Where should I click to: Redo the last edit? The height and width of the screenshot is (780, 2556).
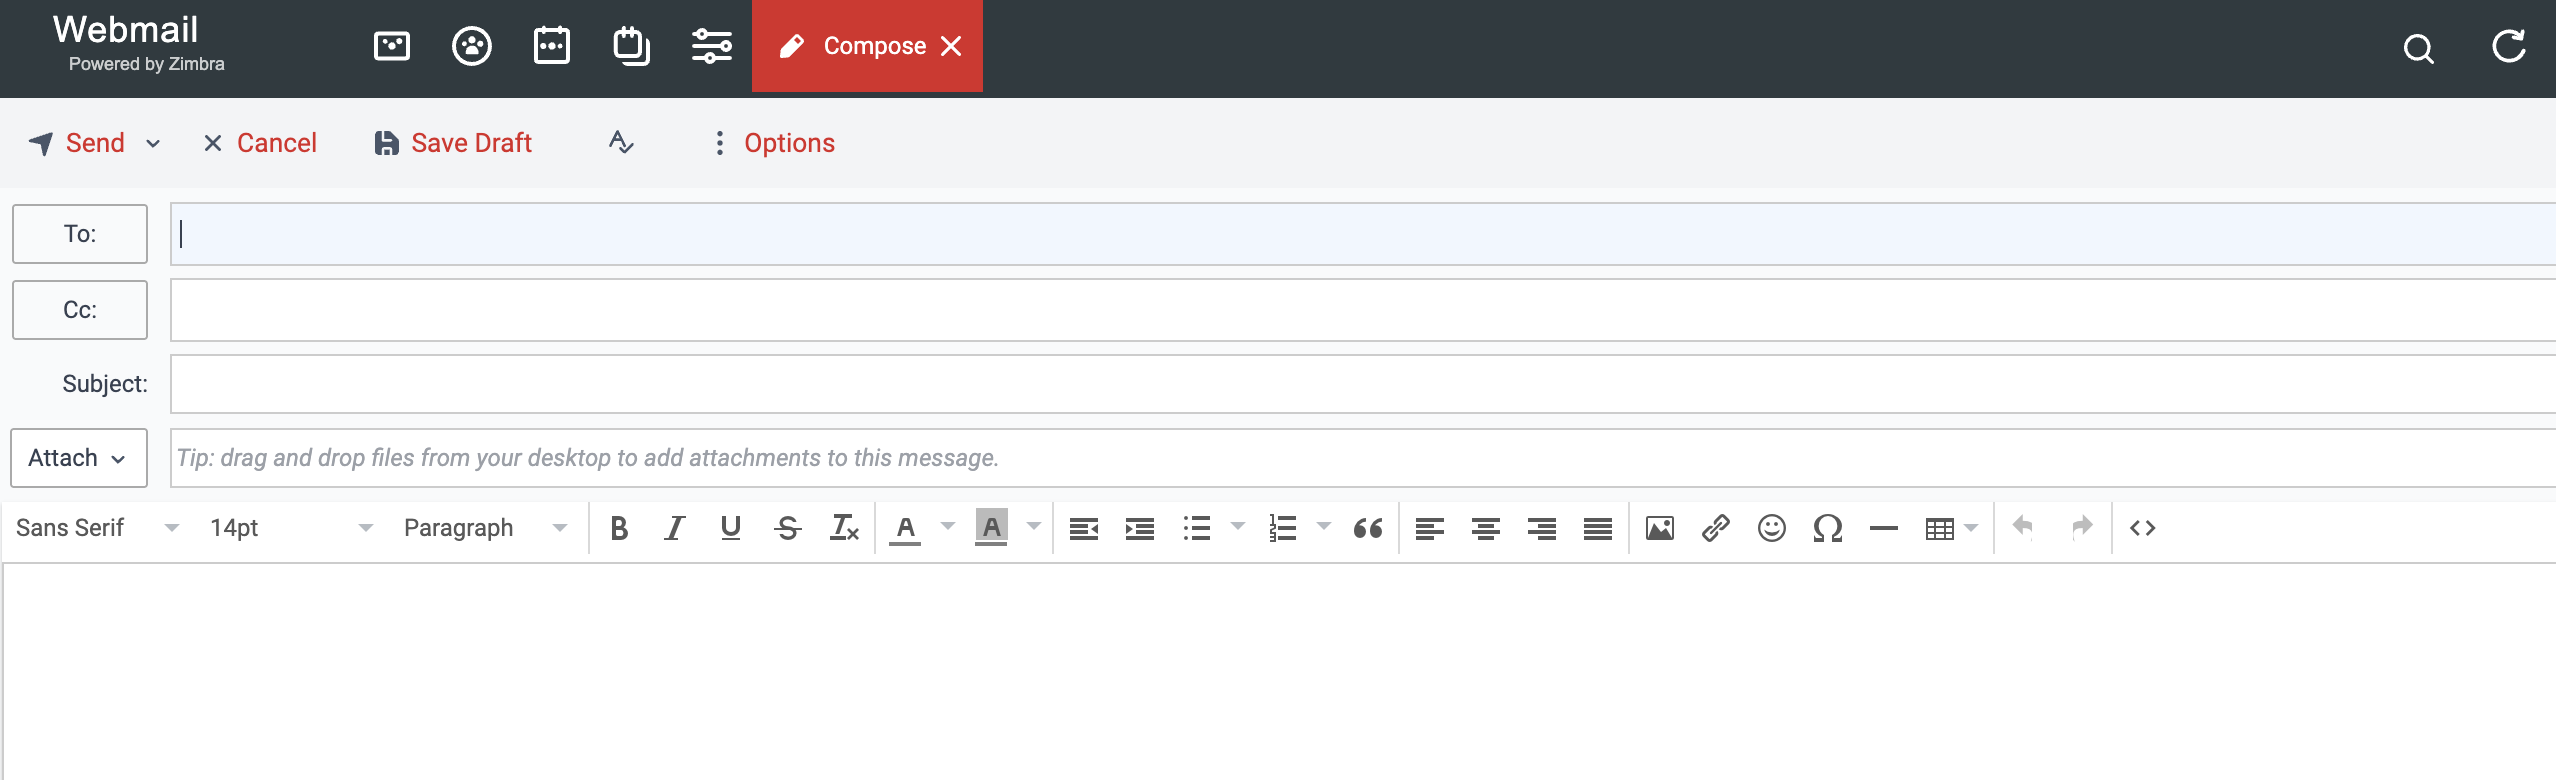tap(2082, 526)
